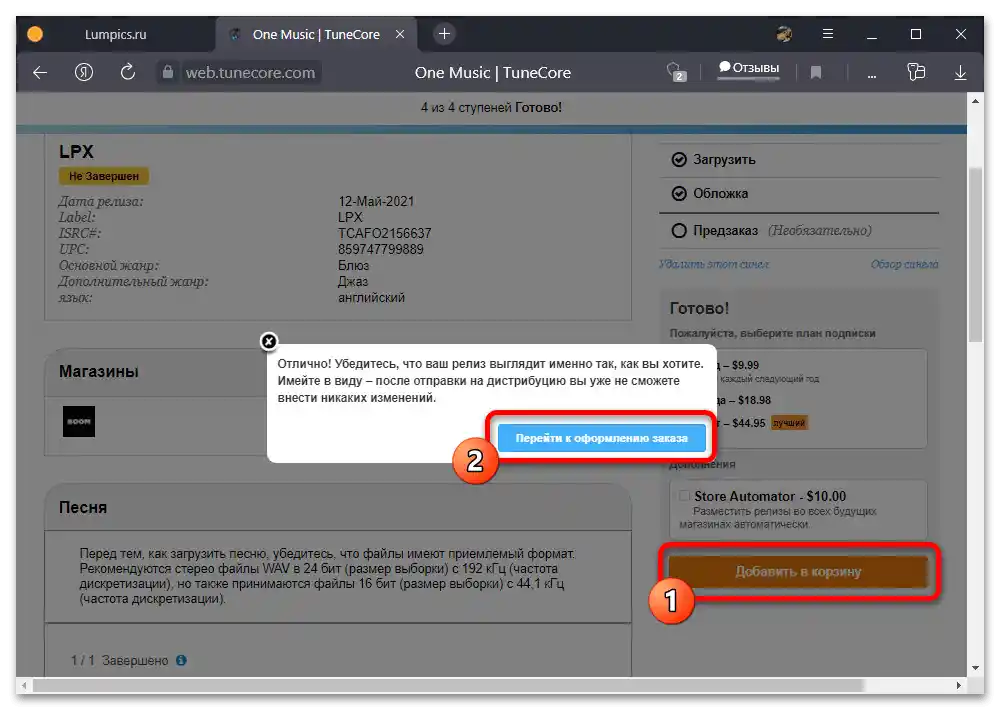Click the vertical scrollbar thumb
The width and height of the screenshot is (1000, 710).
975,255
